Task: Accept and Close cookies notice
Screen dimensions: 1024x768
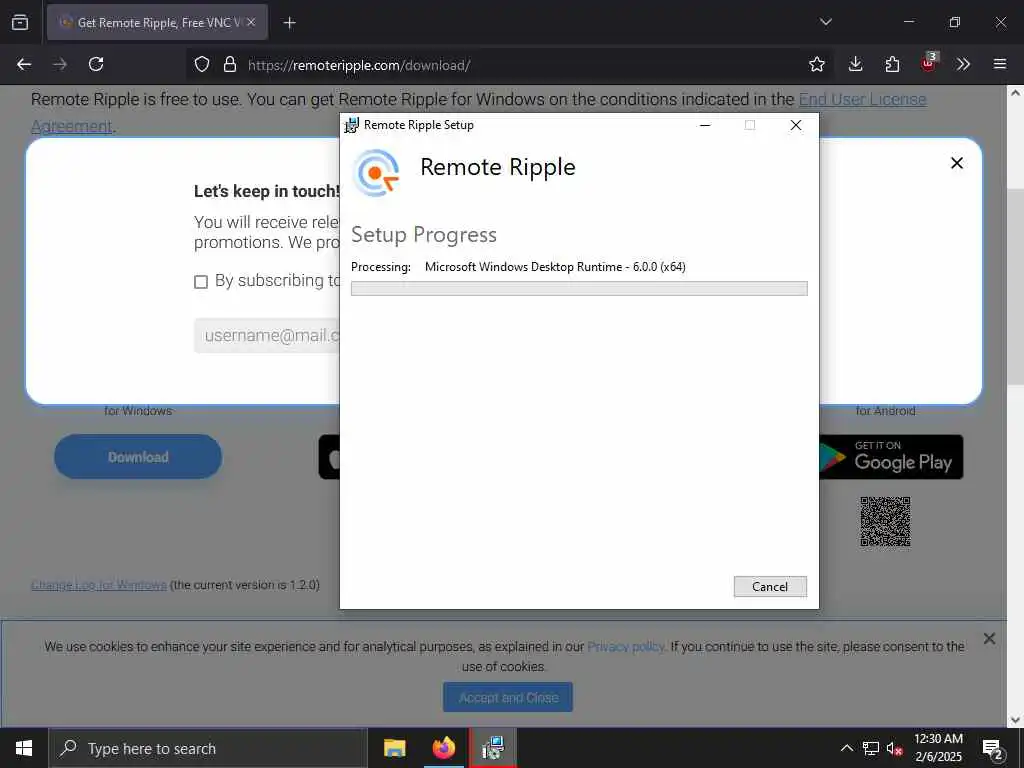Action: [507, 697]
